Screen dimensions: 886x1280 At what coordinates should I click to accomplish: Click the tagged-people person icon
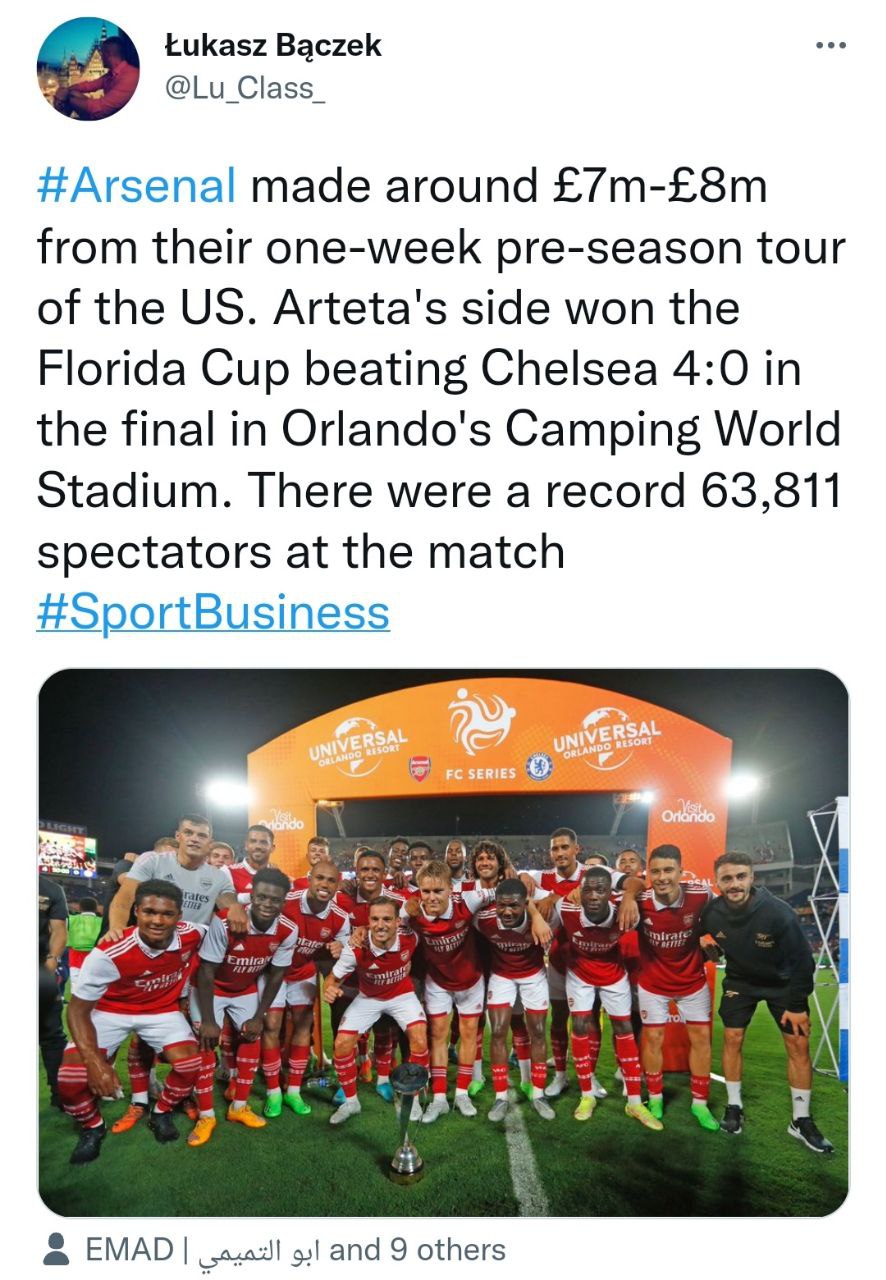pos(58,1249)
